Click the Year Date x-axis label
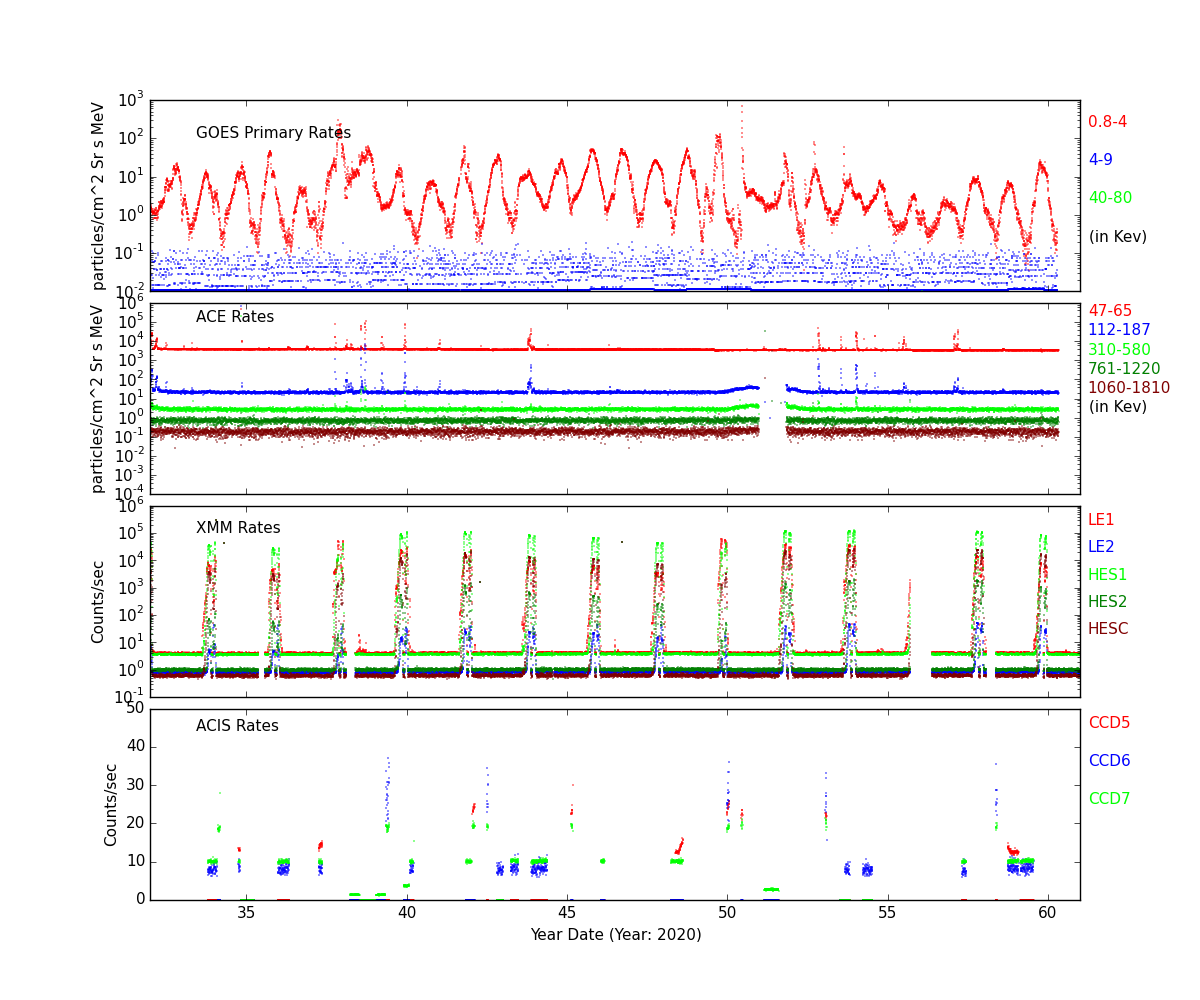This screenshot has width=1200, height=1000. click(x=615, y=935)
